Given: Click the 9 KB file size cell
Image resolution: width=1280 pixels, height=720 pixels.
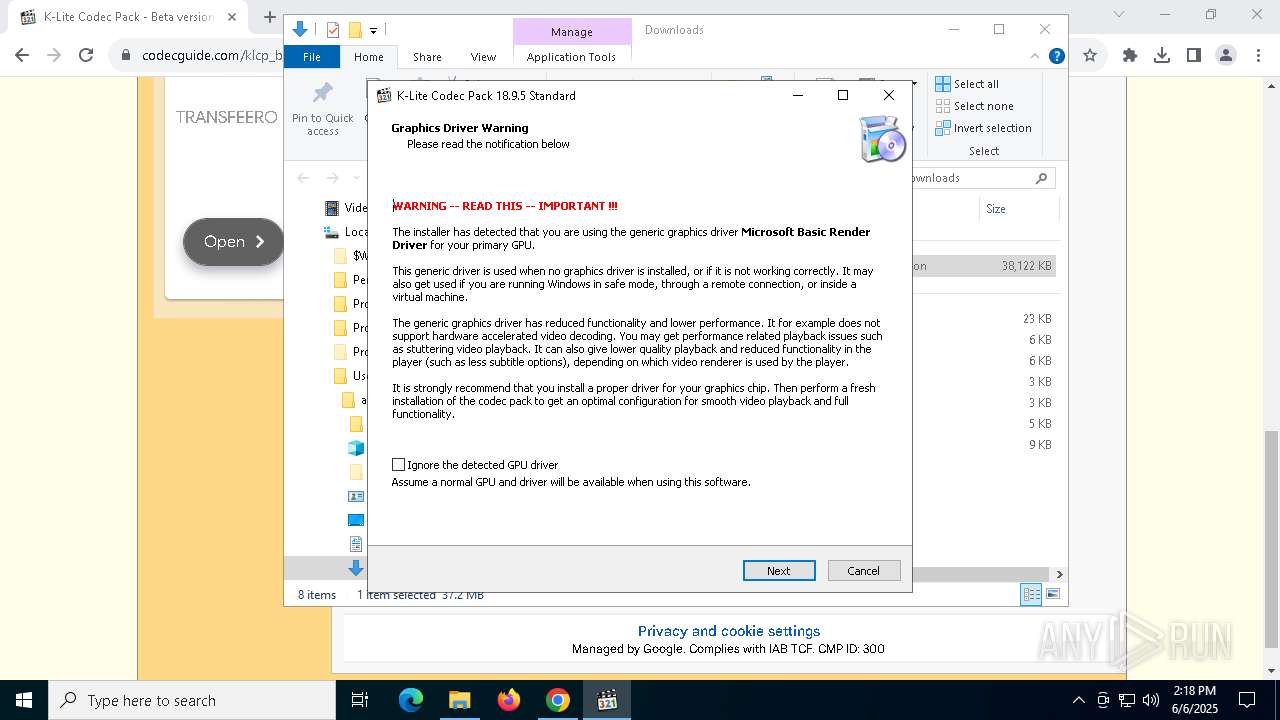Looking at the screenshot, I should (x=1040, y=445).
